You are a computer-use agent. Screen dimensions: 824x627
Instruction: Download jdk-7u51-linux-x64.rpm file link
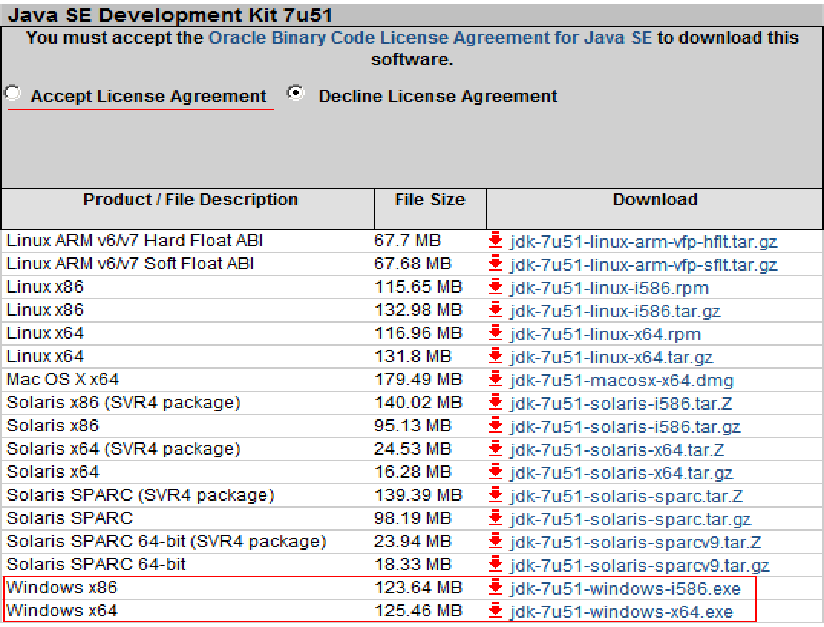605,334
